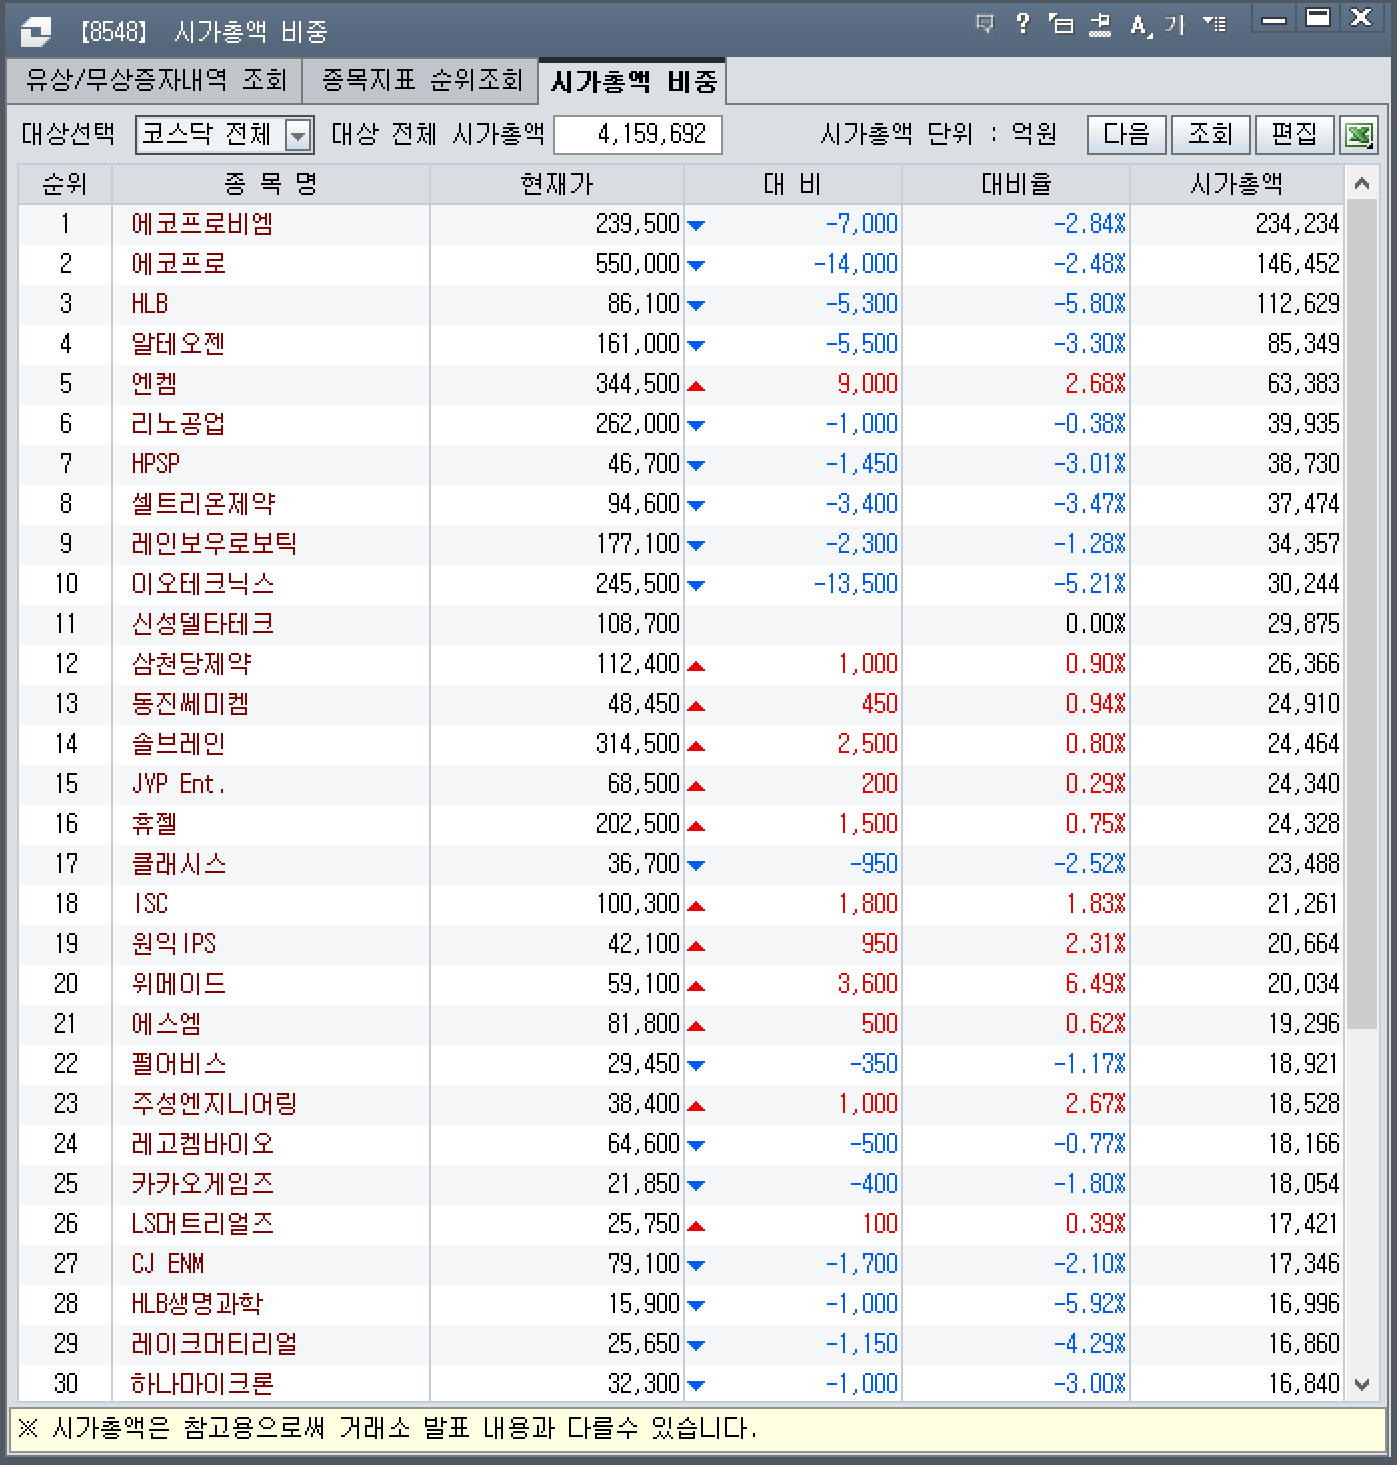Image resolution: width=1397 pixels, height=1465 pixels.
Task: Click the detach window icon in title bar
Action: tap(1061, 24)
